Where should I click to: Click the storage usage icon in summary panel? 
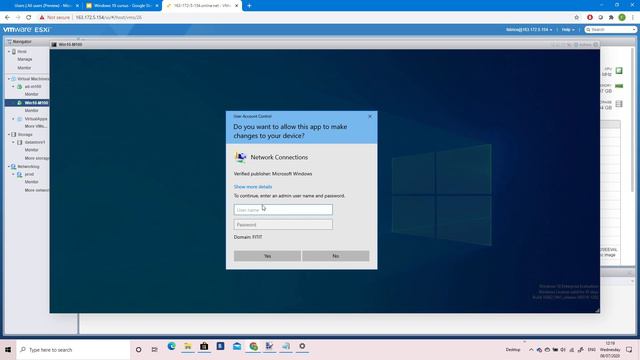619,104
